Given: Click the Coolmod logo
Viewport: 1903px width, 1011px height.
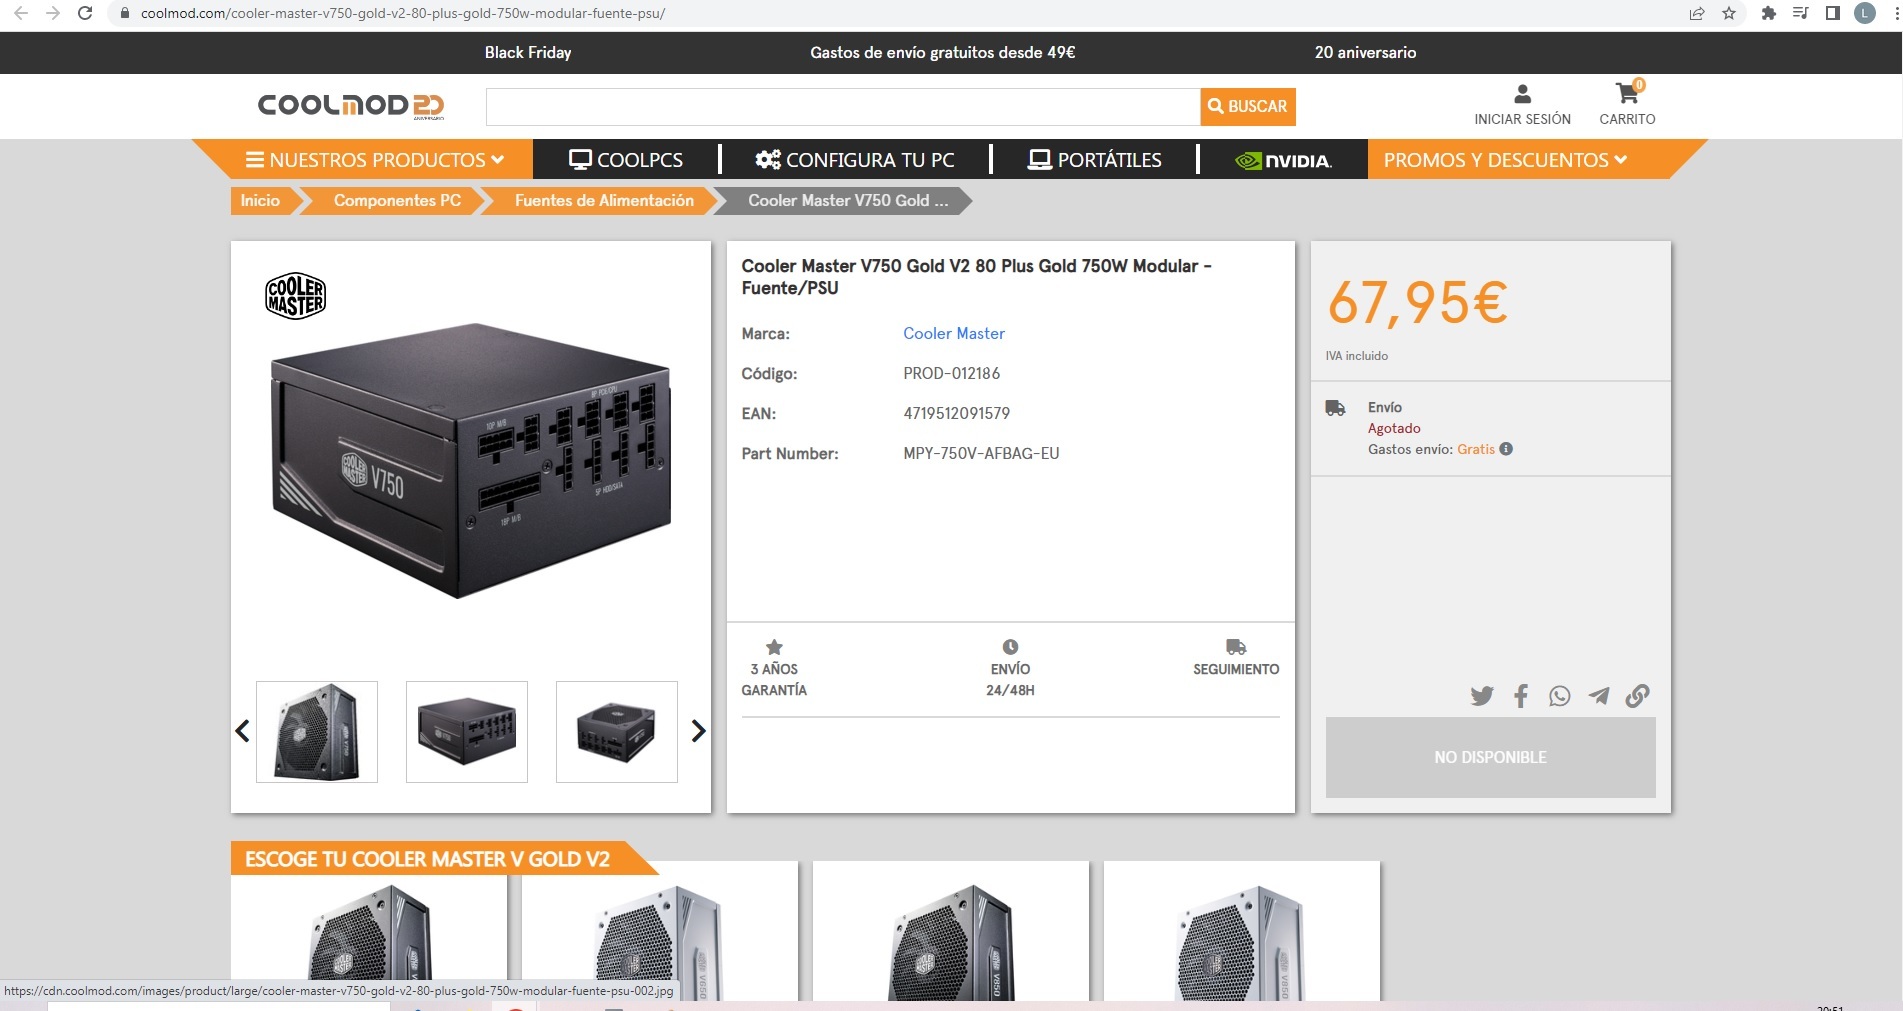Looking at the screenshot, I should [x=351, y=105].
